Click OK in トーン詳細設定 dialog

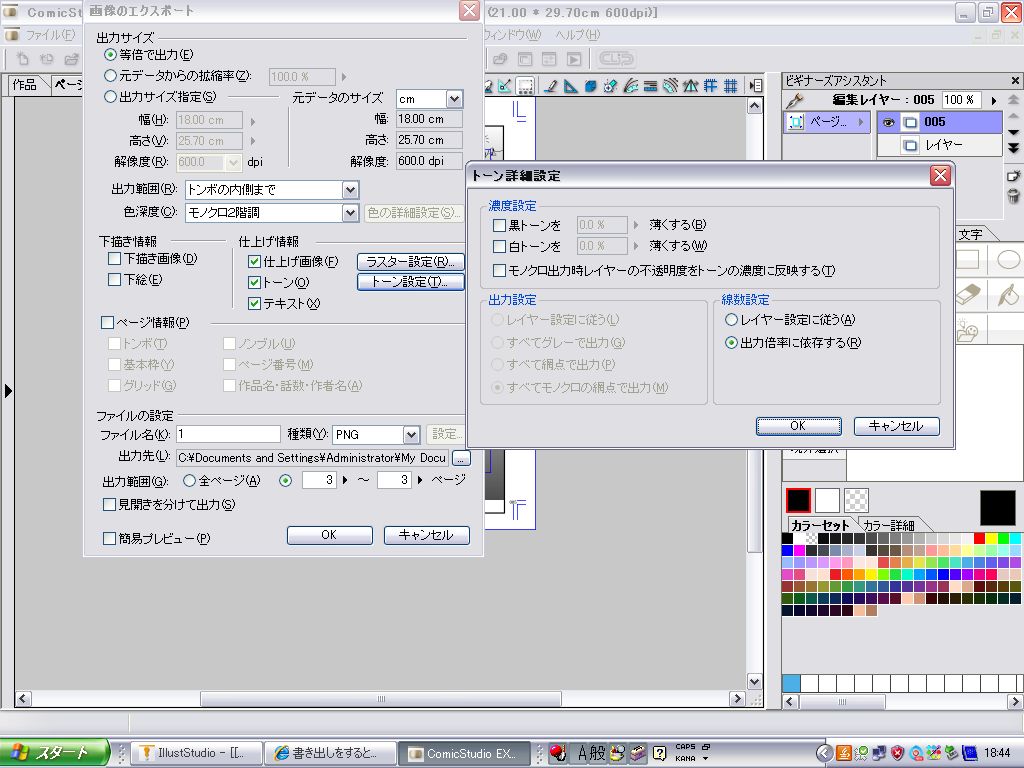click(x=797, y=426)
